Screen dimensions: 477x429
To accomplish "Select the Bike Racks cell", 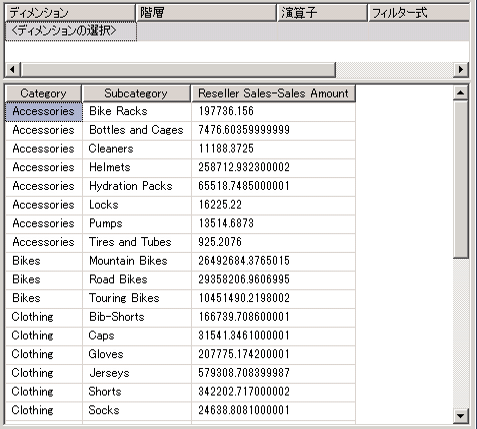I will (x=137, y=112).
